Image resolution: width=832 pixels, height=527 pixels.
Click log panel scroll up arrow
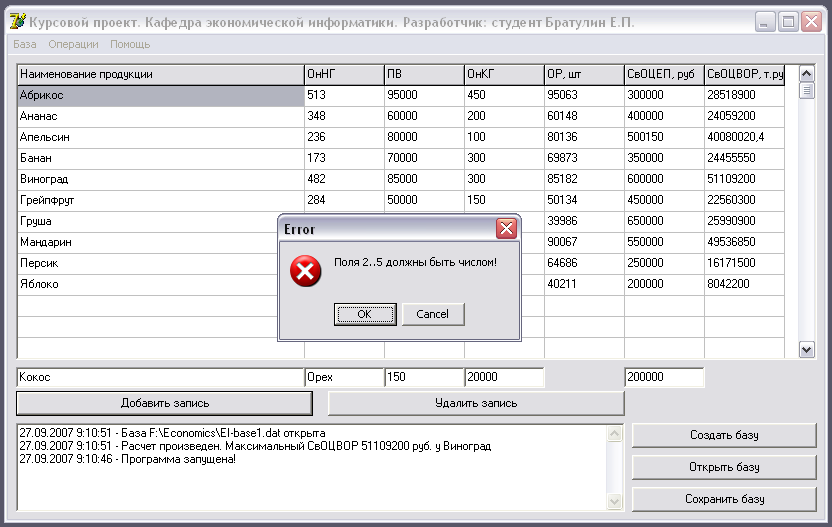(x=614, y=434)
